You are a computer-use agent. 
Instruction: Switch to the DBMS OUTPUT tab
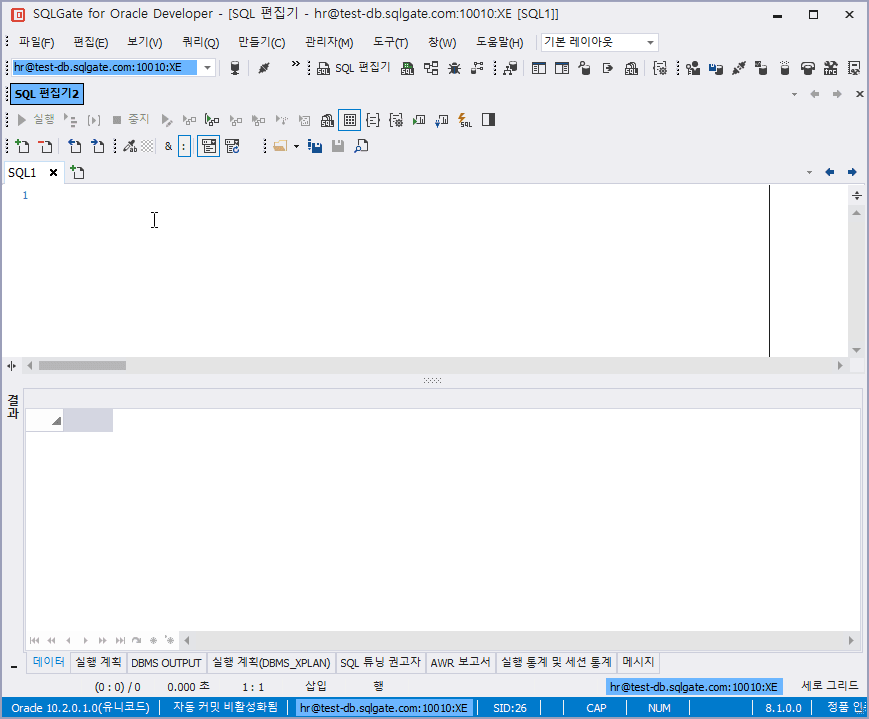166,662
